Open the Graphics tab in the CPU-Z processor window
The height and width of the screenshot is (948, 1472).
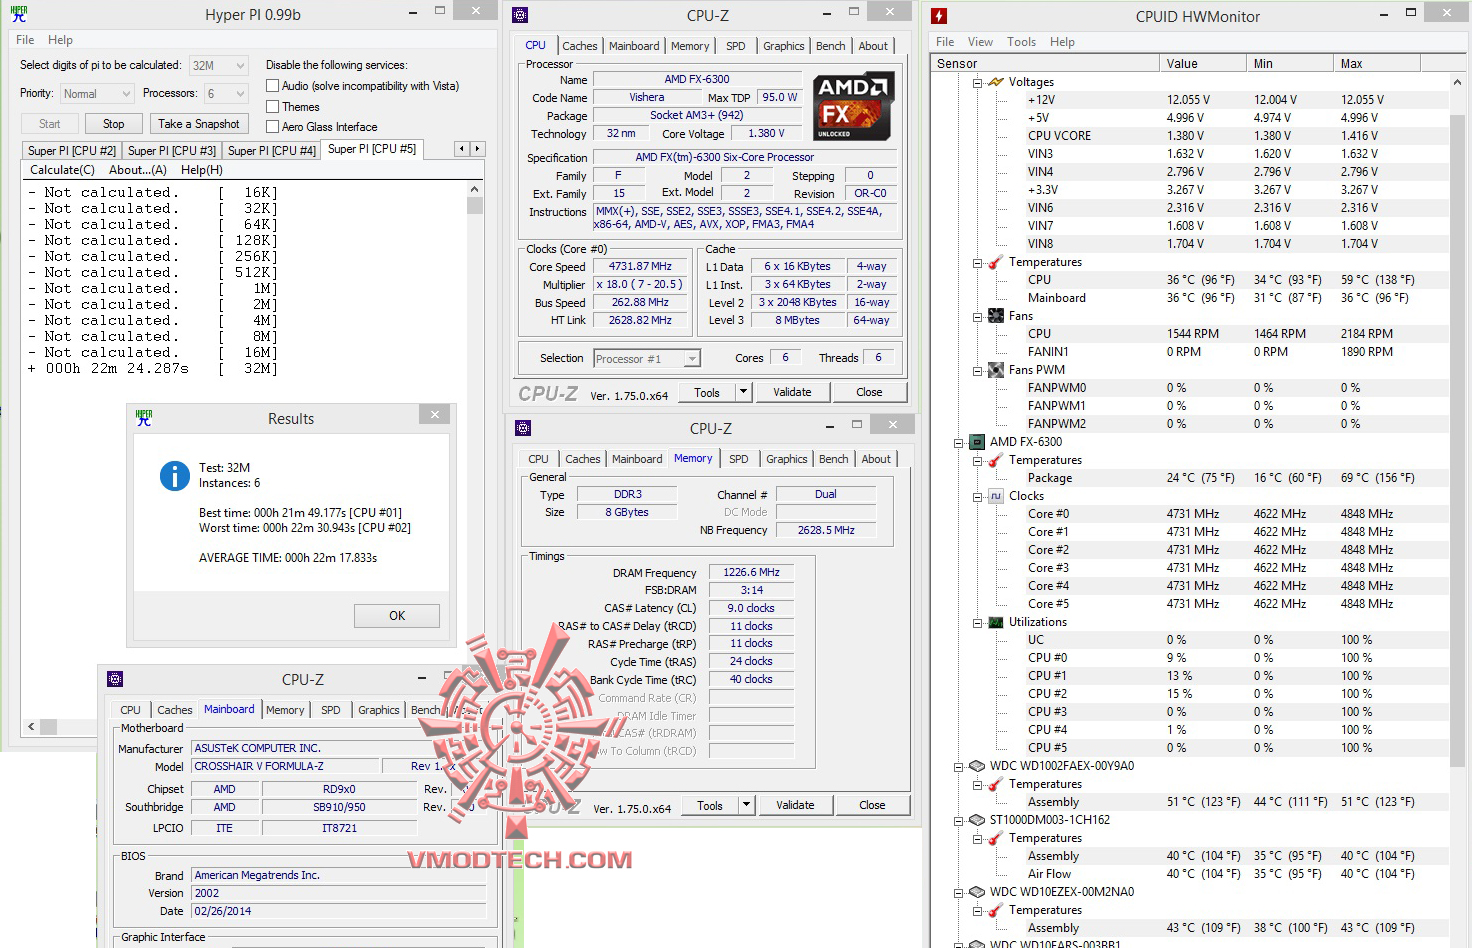click(784, 46)
